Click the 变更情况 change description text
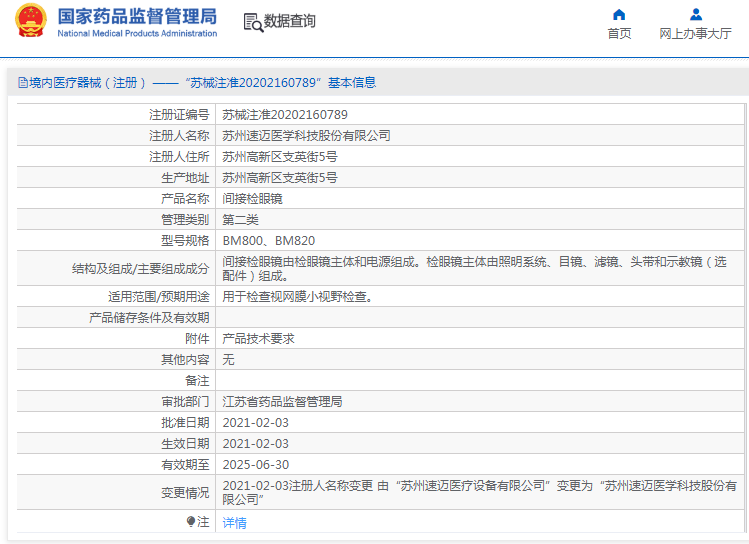 pos(480,492)
